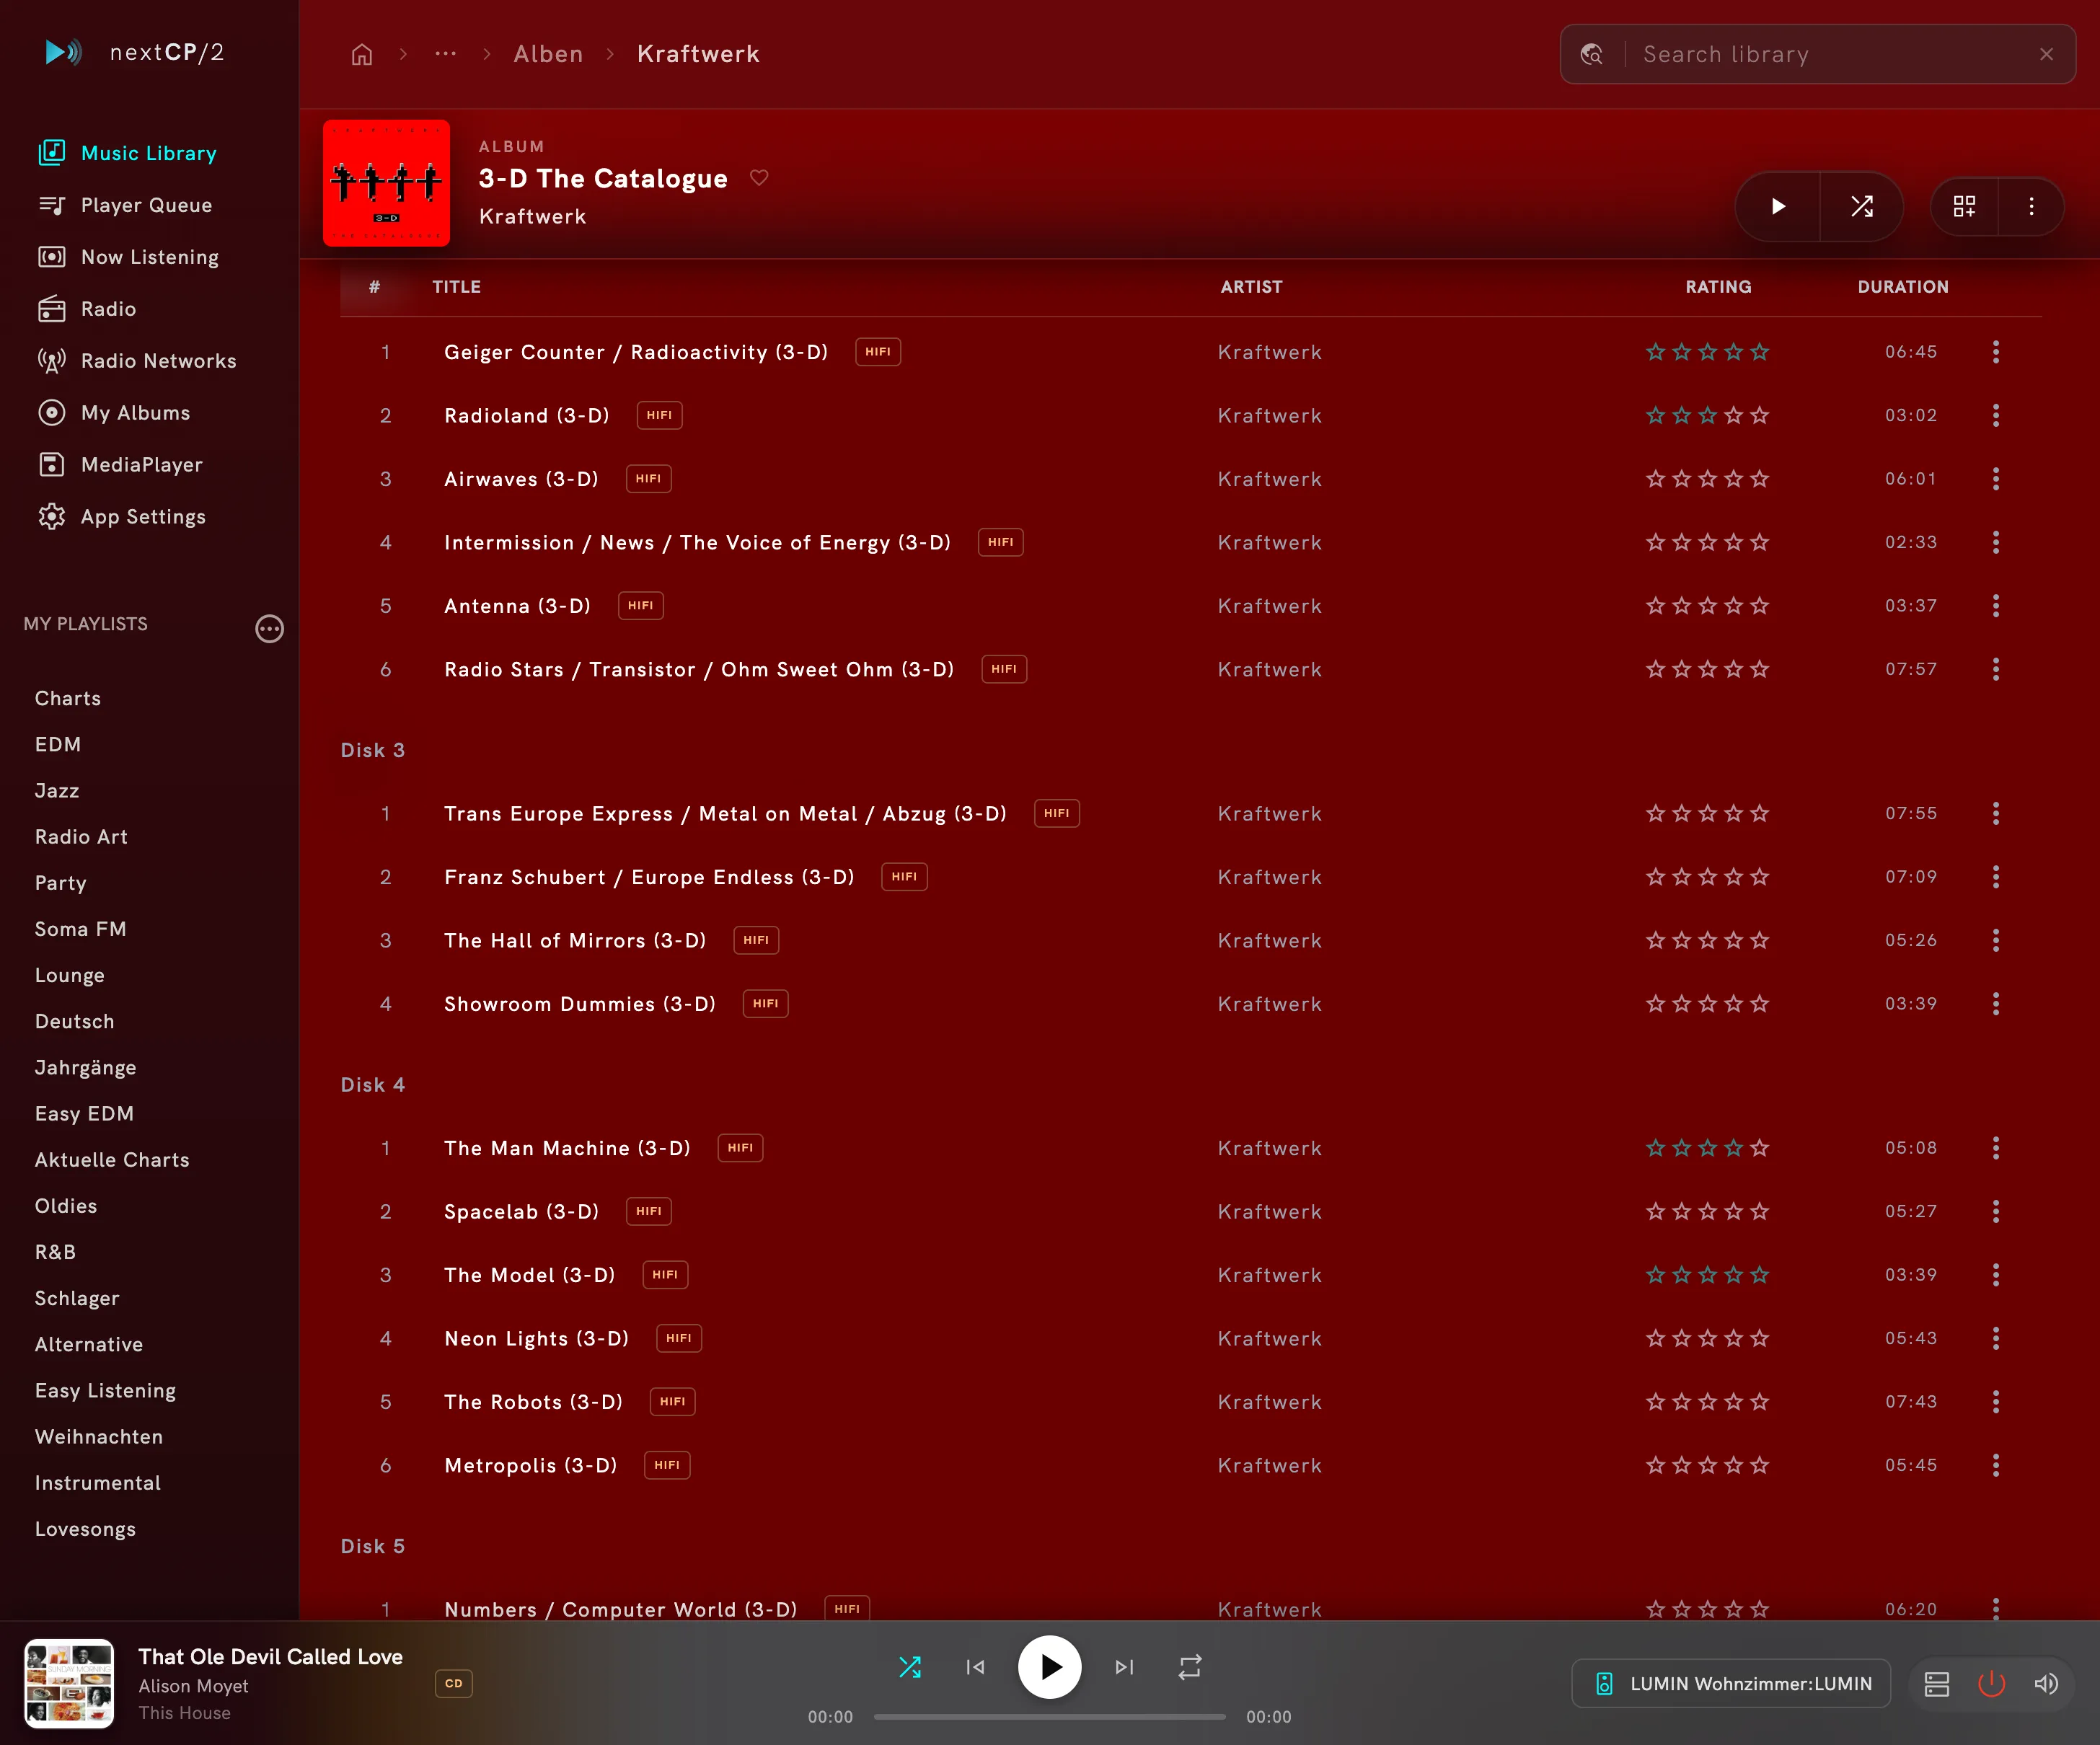Go to Now Listening
The height and width of the screenshot is (1745, 2100).
pyautogui.click(x=128, y=257)
